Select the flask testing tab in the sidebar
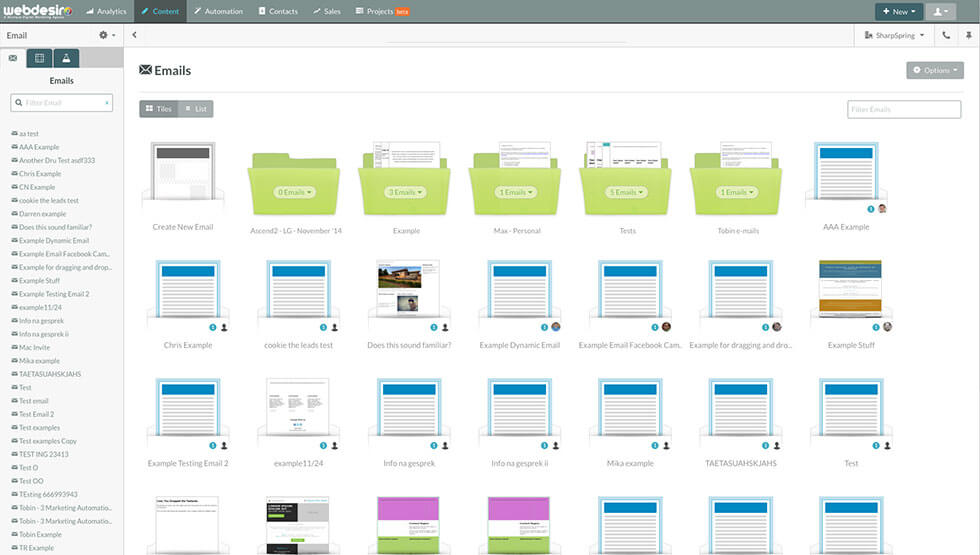The image size is (980, 555). (66, 58)
